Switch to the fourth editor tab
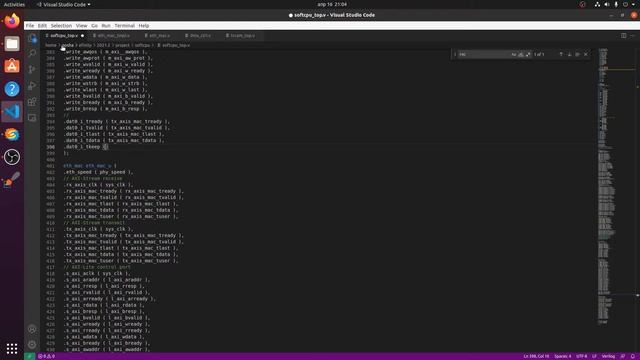 [x=200, y=36]
